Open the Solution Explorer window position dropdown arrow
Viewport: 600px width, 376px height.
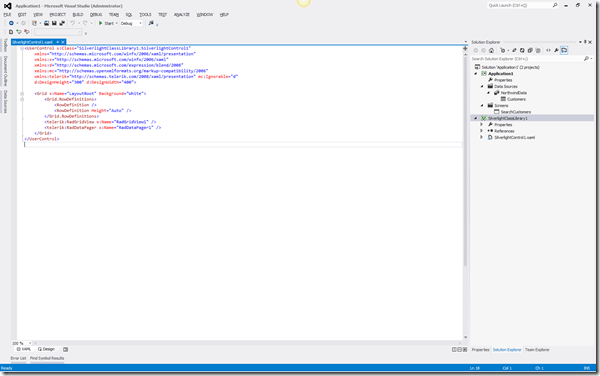580,42
